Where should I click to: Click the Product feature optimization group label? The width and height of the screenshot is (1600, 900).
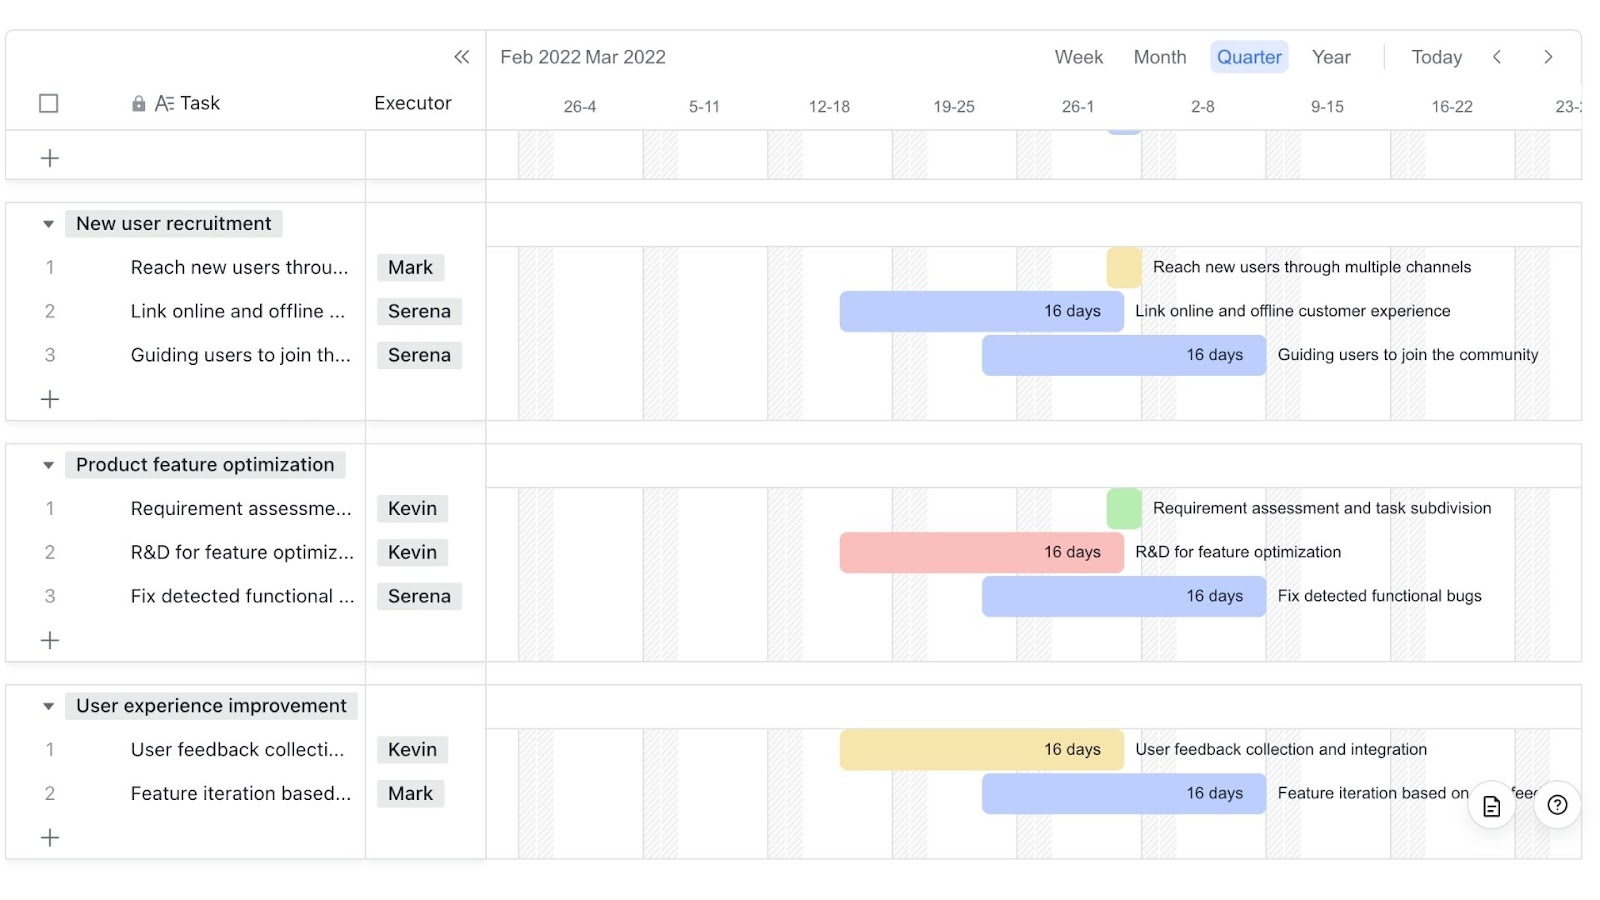[x=205, y=465]
